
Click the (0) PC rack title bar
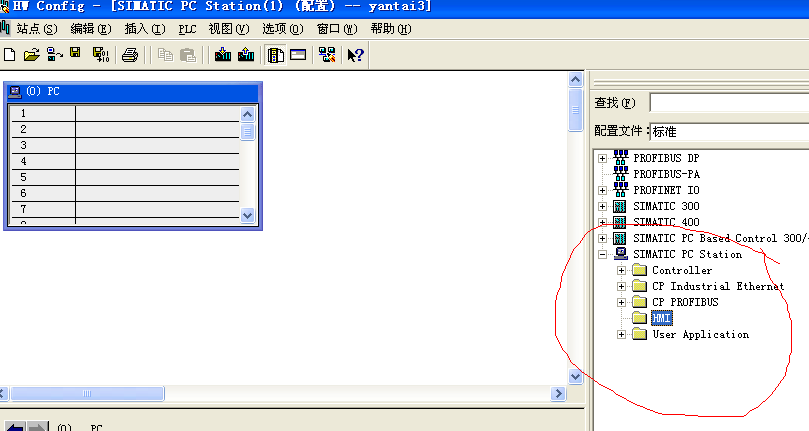coord(133,92)
